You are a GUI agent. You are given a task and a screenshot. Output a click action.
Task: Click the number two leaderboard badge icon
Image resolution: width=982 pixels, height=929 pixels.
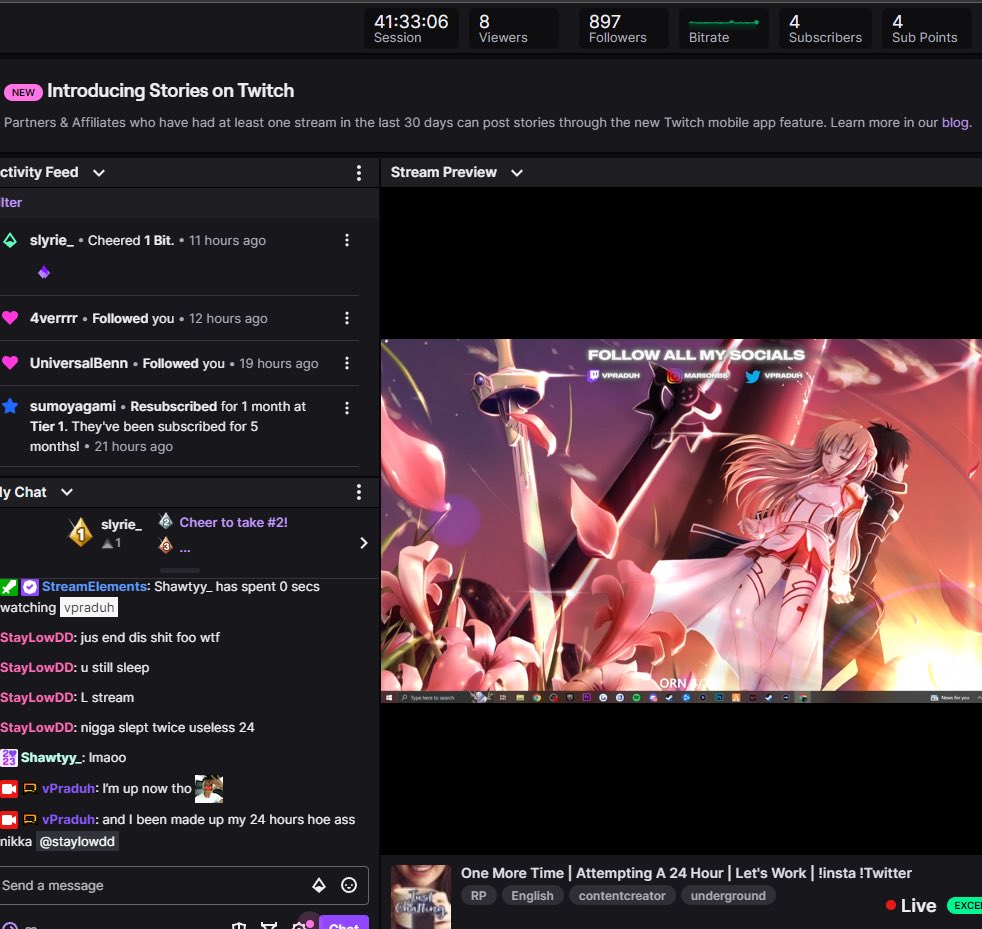click(x=165, y=521)
